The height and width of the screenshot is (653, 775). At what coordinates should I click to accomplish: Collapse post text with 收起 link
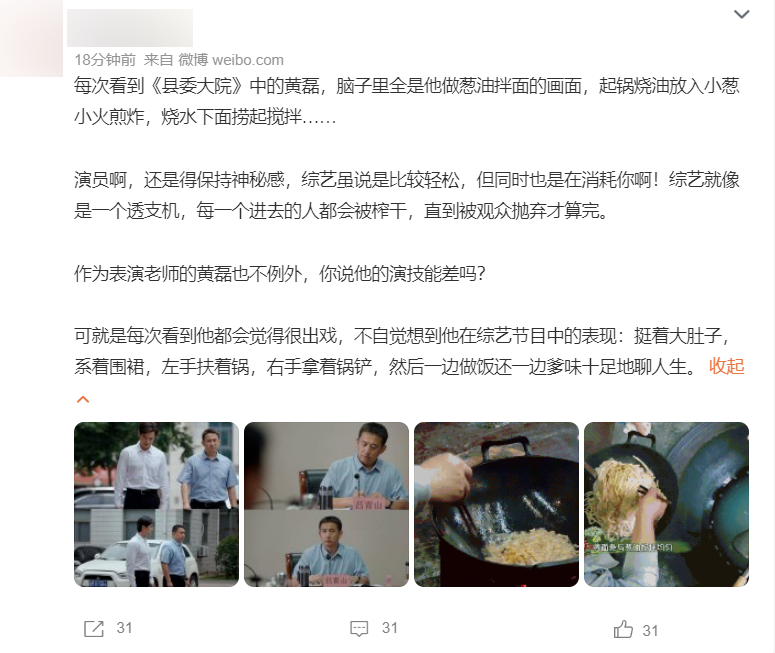727,366
